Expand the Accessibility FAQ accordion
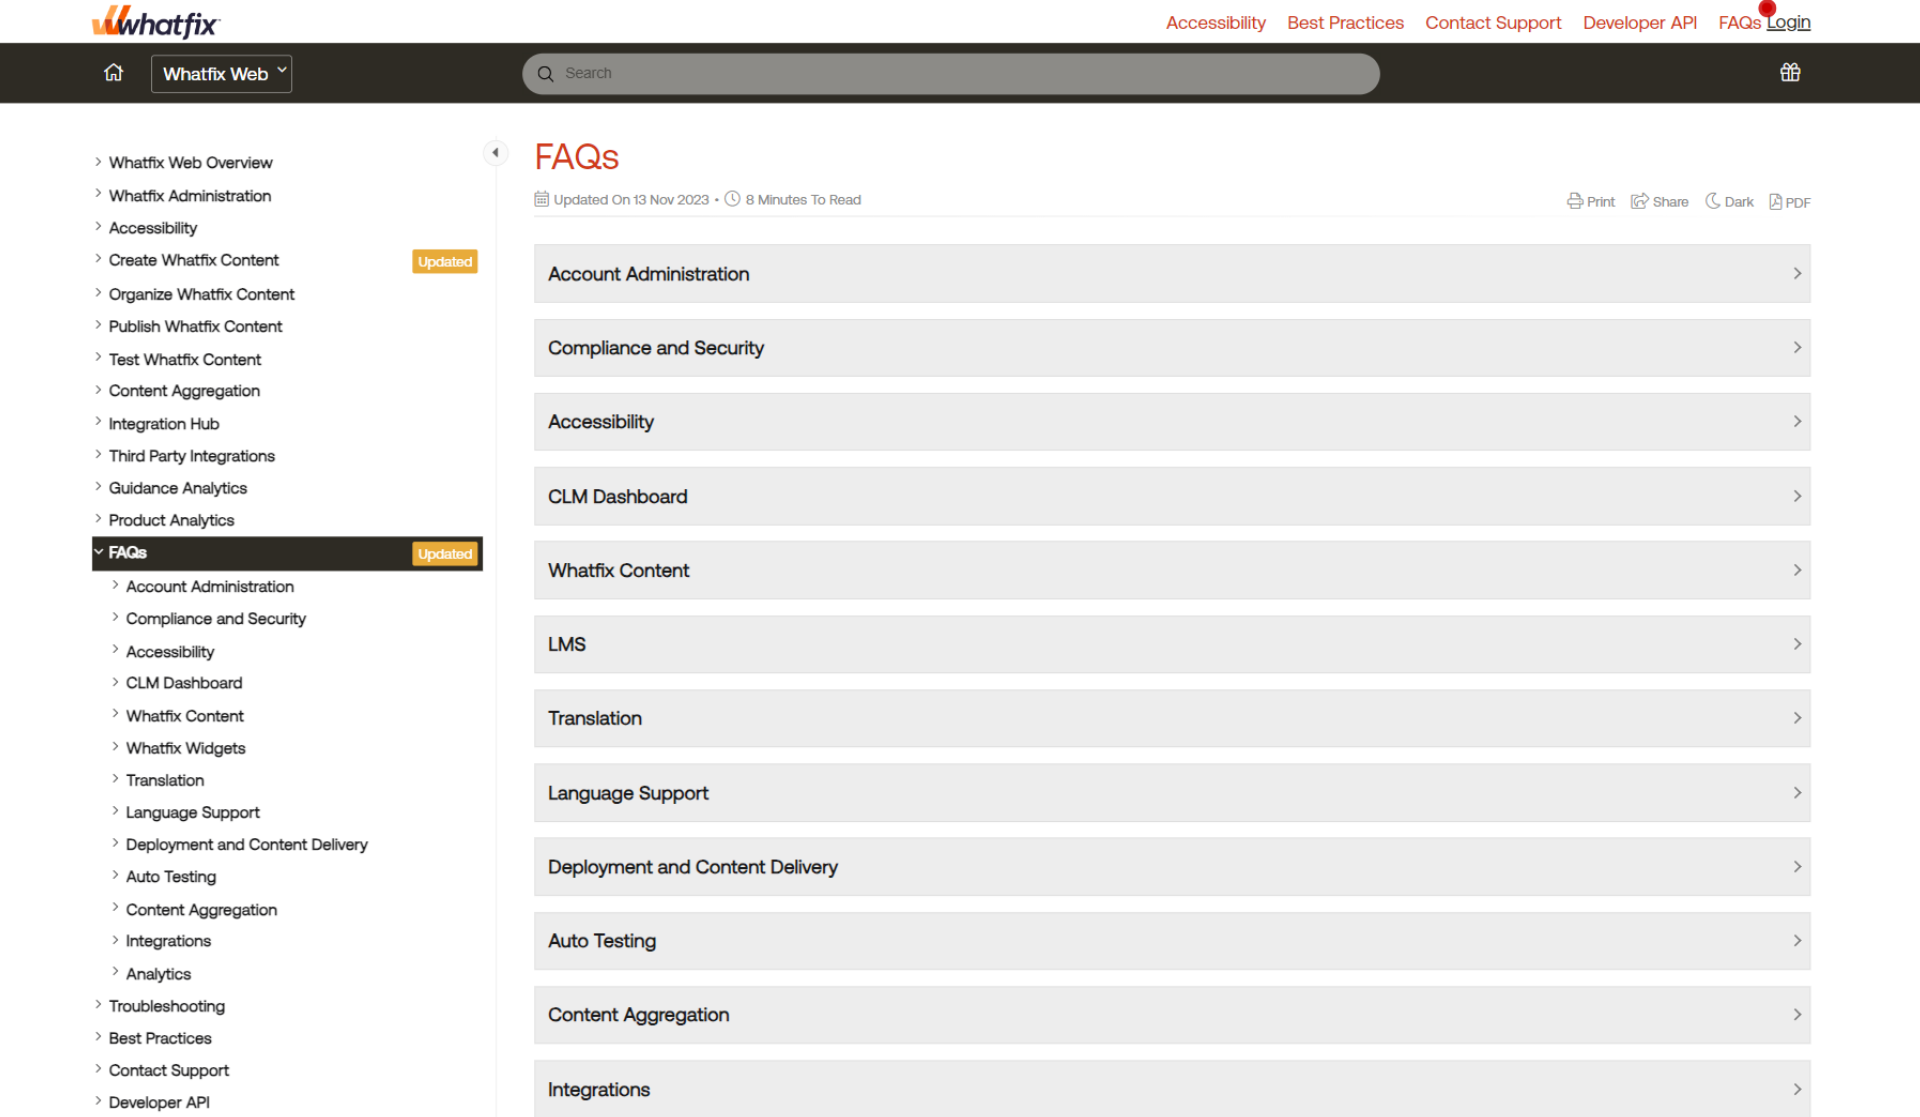Screen dimensions: 1920x1117 coord(1172,422)
